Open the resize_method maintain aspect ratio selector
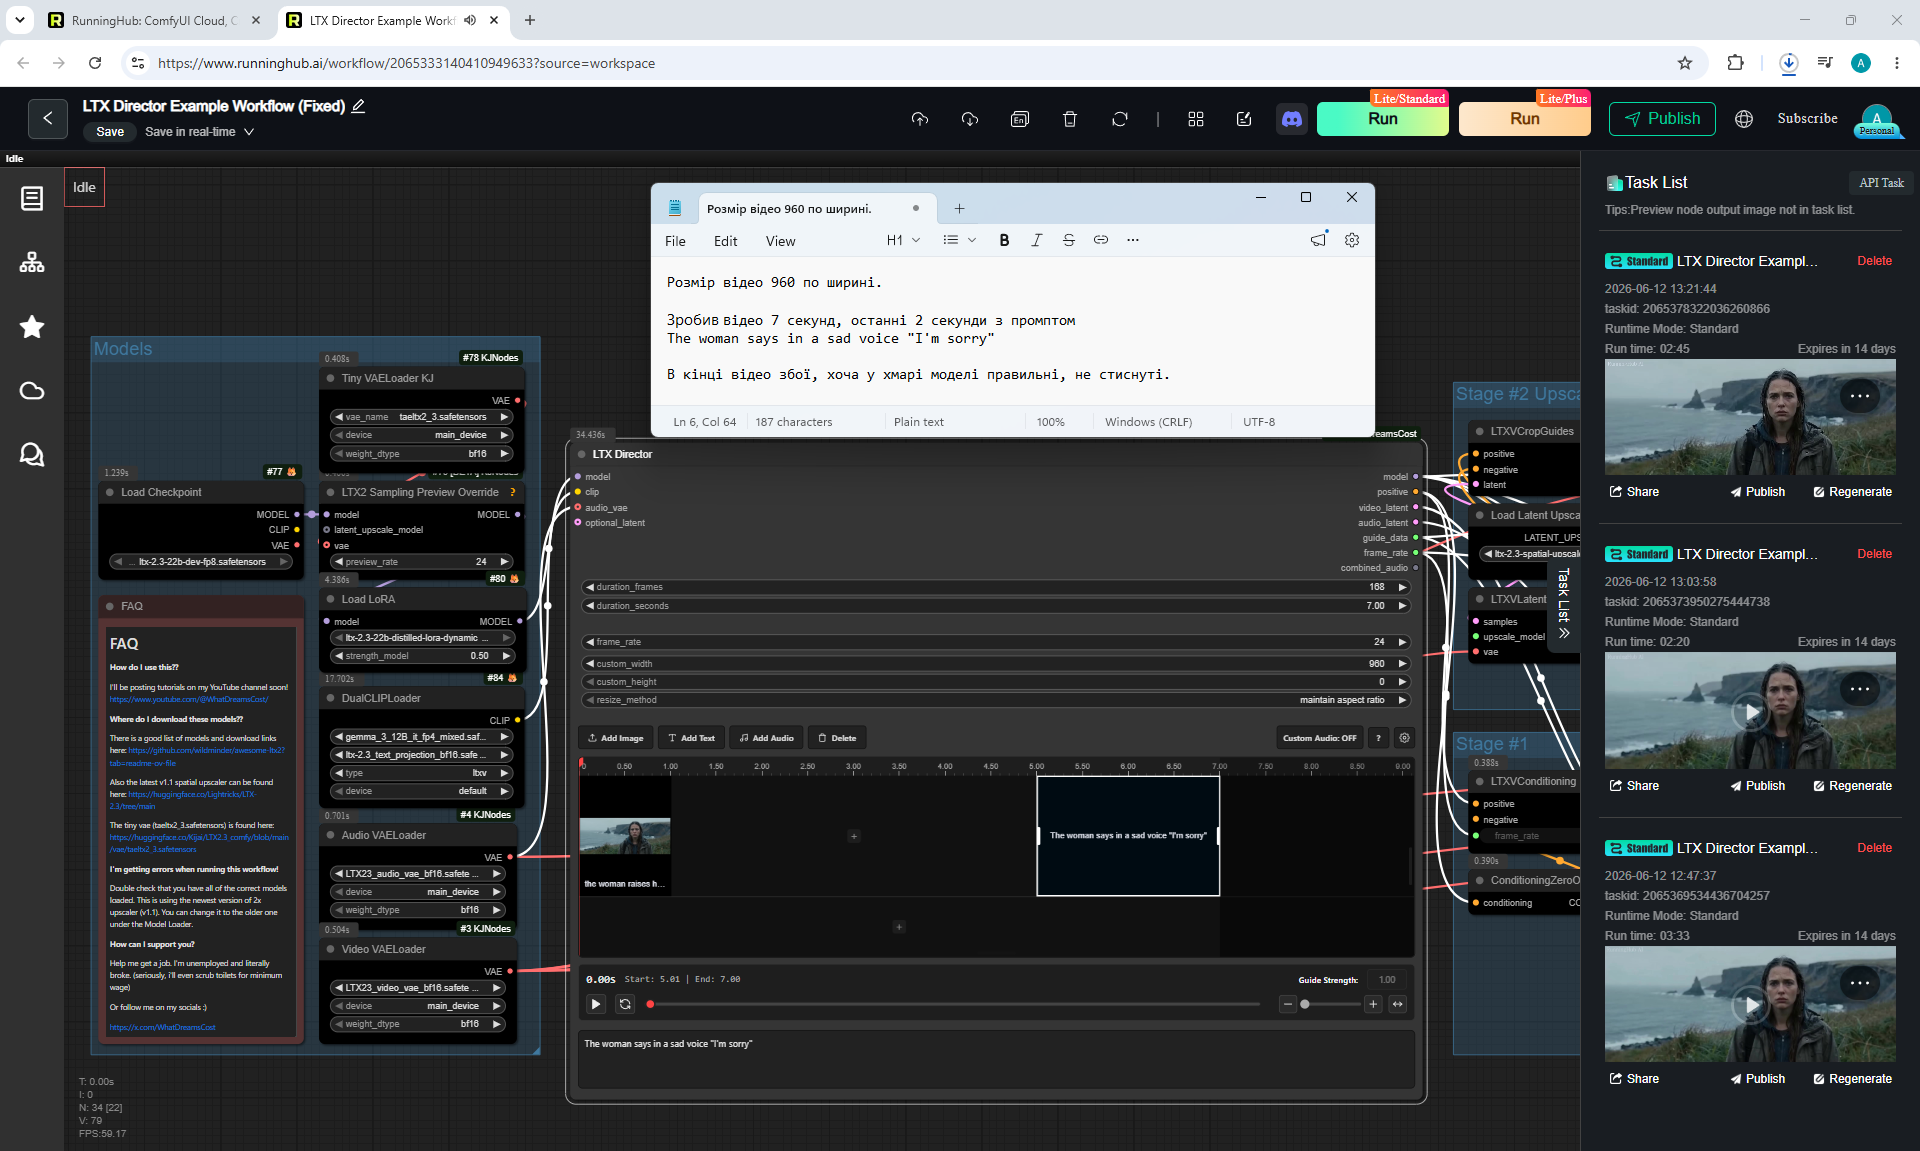 (x=996, y=700)
